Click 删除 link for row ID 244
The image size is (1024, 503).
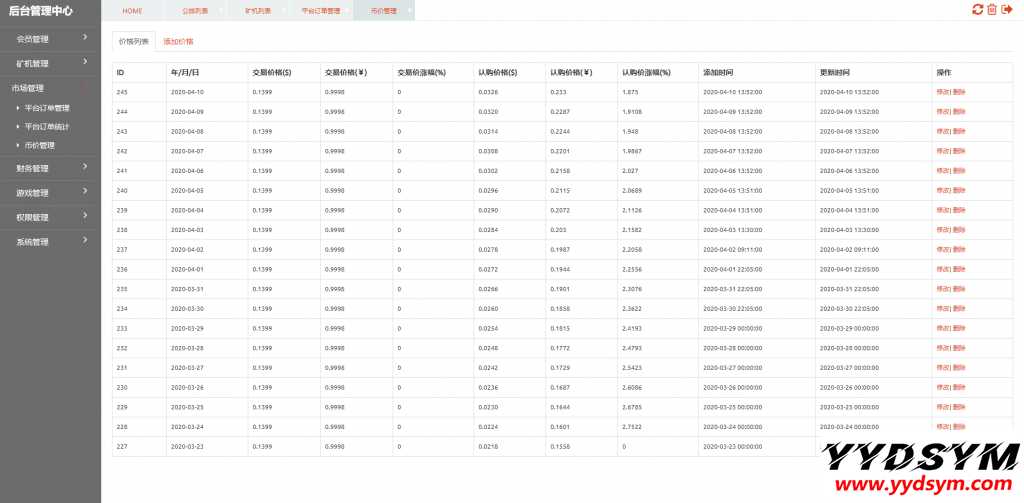pyautogui.click(x=959, y=111)
